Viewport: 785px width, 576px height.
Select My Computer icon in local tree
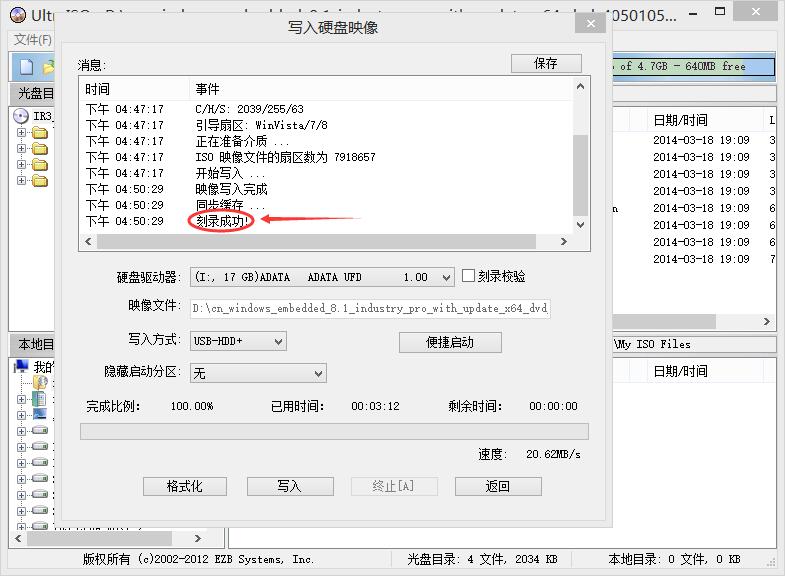[21, 367]
